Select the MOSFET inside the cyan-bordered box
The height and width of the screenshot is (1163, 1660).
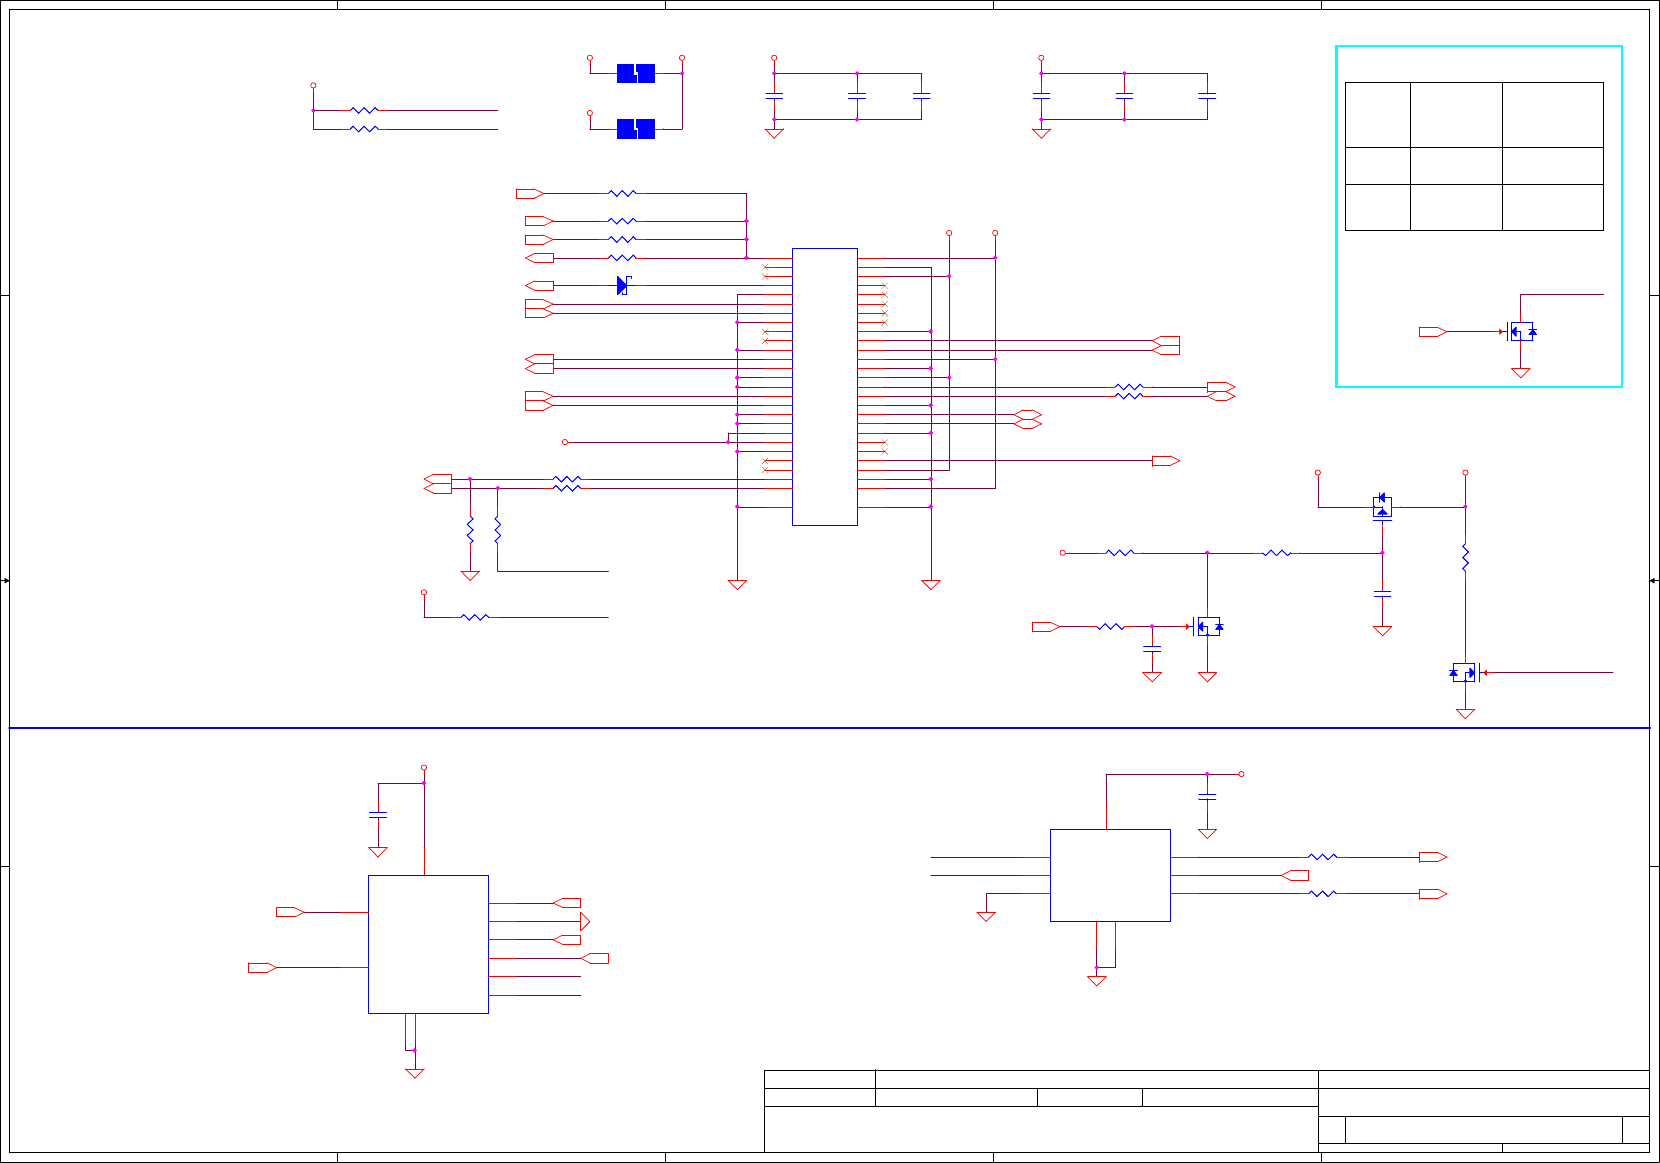1521,332
